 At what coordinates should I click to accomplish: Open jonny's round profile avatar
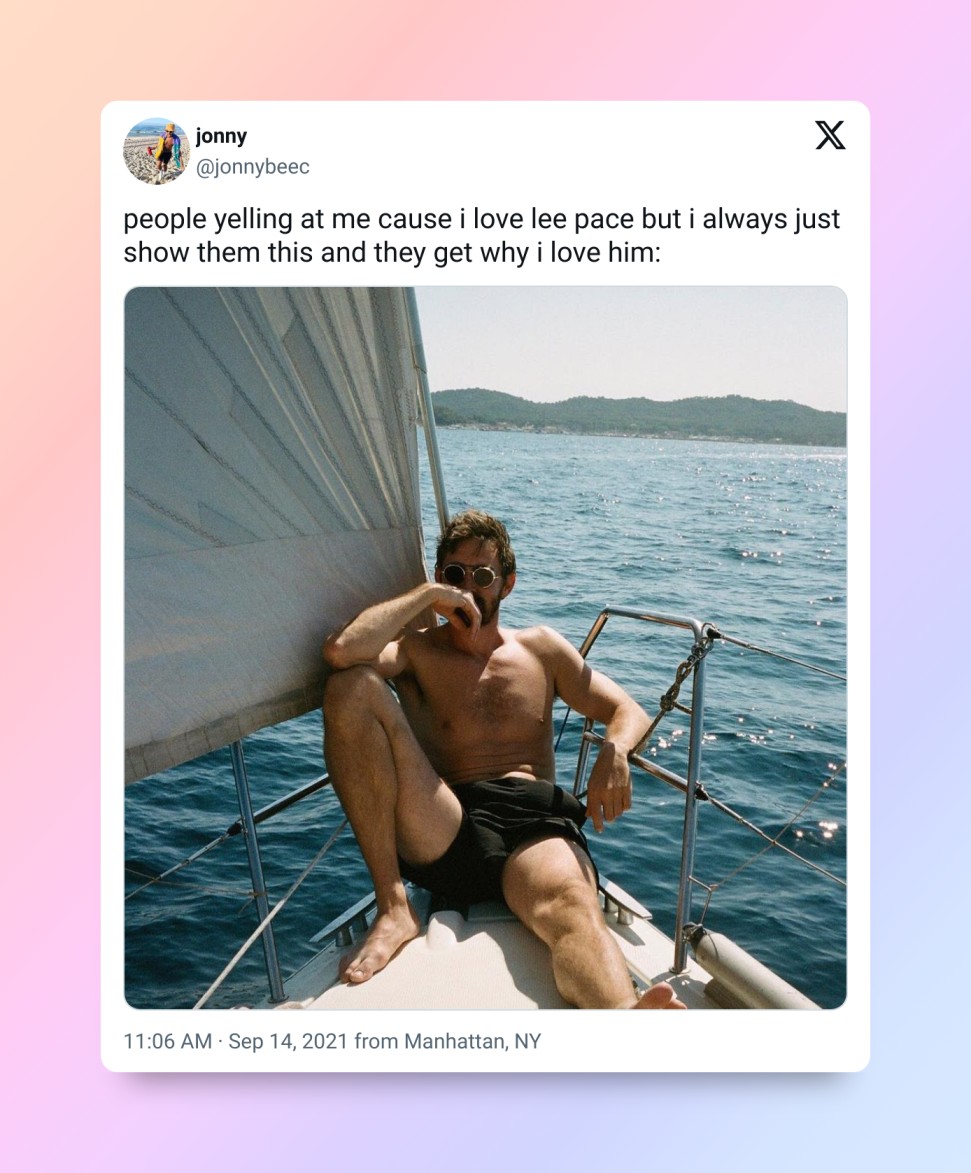tap(156, 151)
